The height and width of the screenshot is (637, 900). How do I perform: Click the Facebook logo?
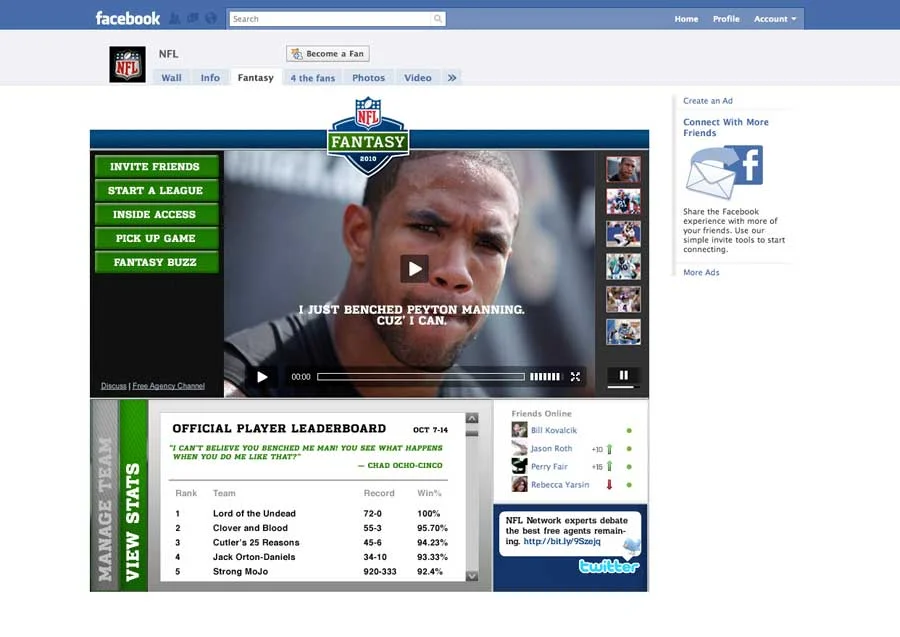tap(127, 18)
